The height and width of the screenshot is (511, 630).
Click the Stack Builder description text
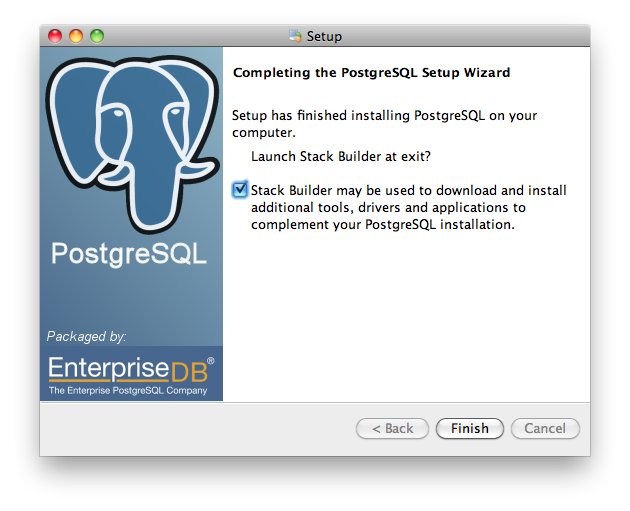[x=409, y=207]
